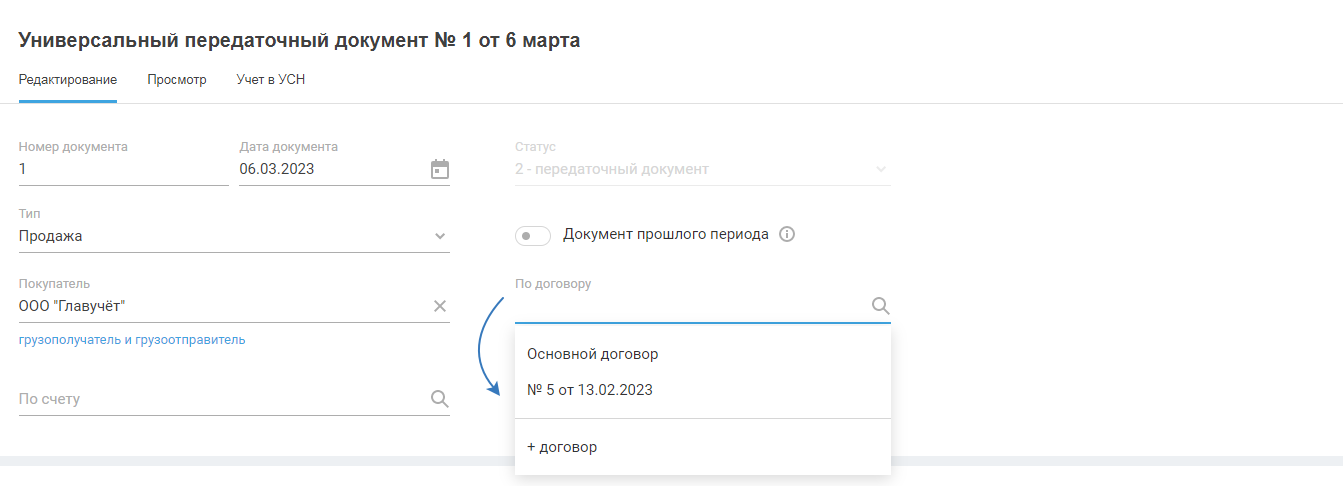Open the calendar date picker icon

440,169
